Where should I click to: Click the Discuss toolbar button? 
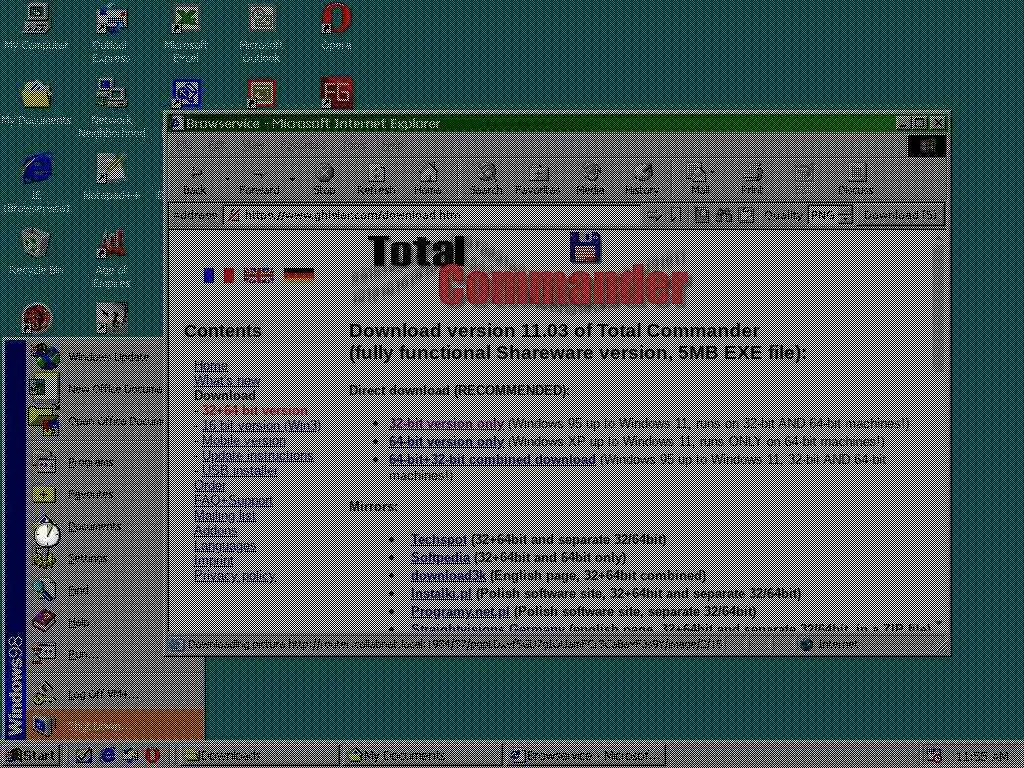click(x=856, y=180)
